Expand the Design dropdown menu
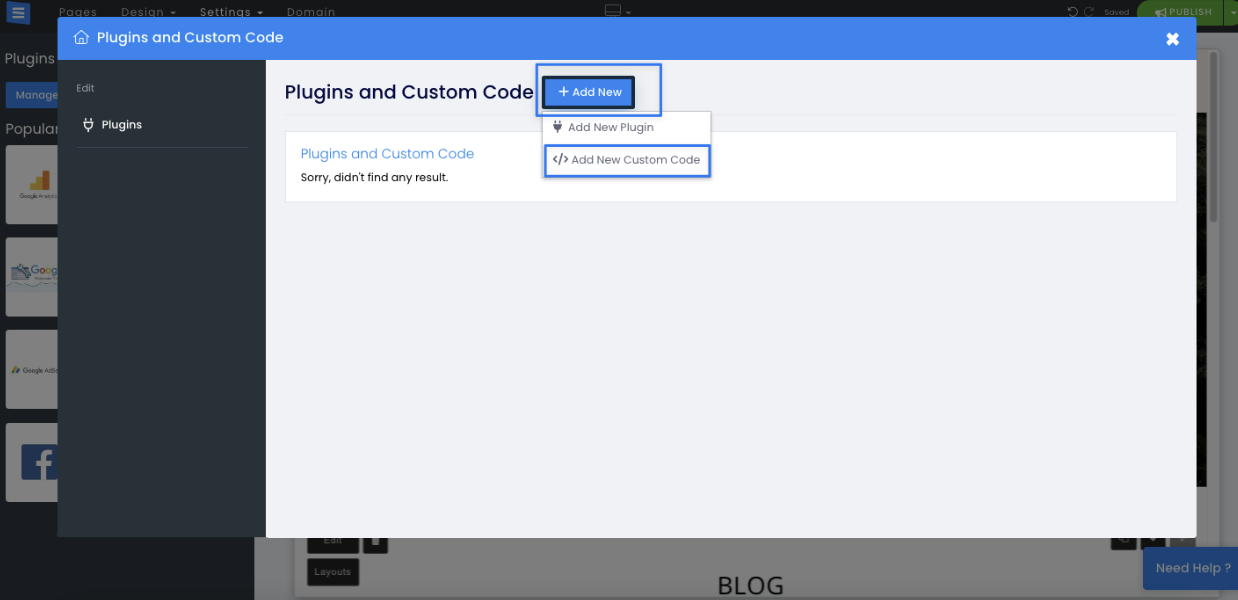This screenshot has width=1238, height=600. coord(148,12)
